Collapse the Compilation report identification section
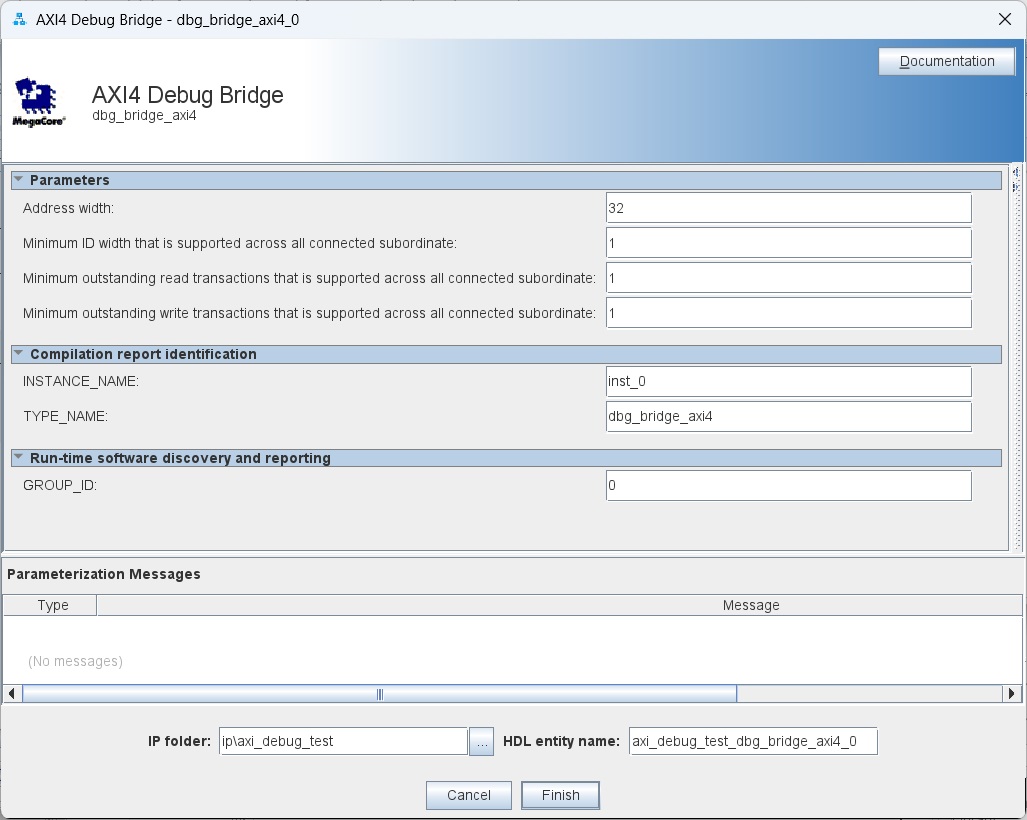 [x=18, y=354]
